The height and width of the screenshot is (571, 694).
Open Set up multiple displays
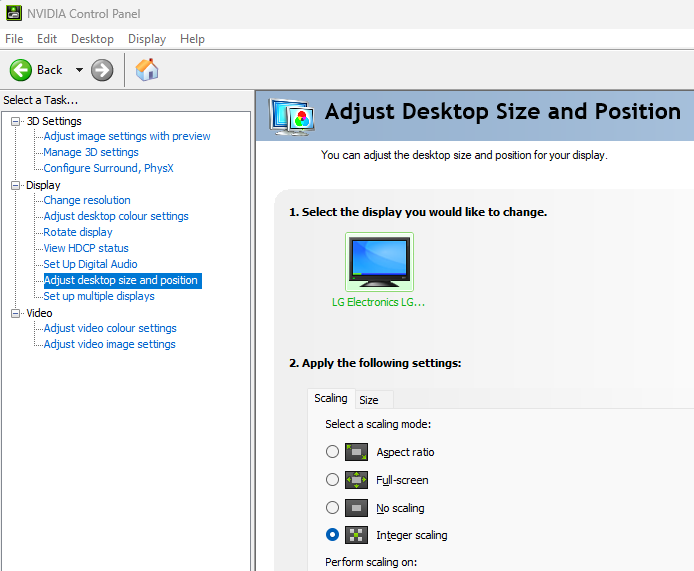click(99, 296)
